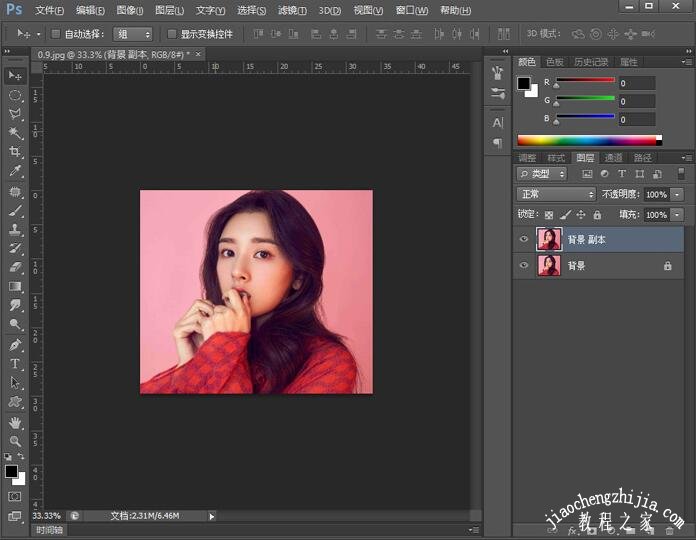Activate the Zoom tool
696x540 pixels.
click(x=15, y=441)
